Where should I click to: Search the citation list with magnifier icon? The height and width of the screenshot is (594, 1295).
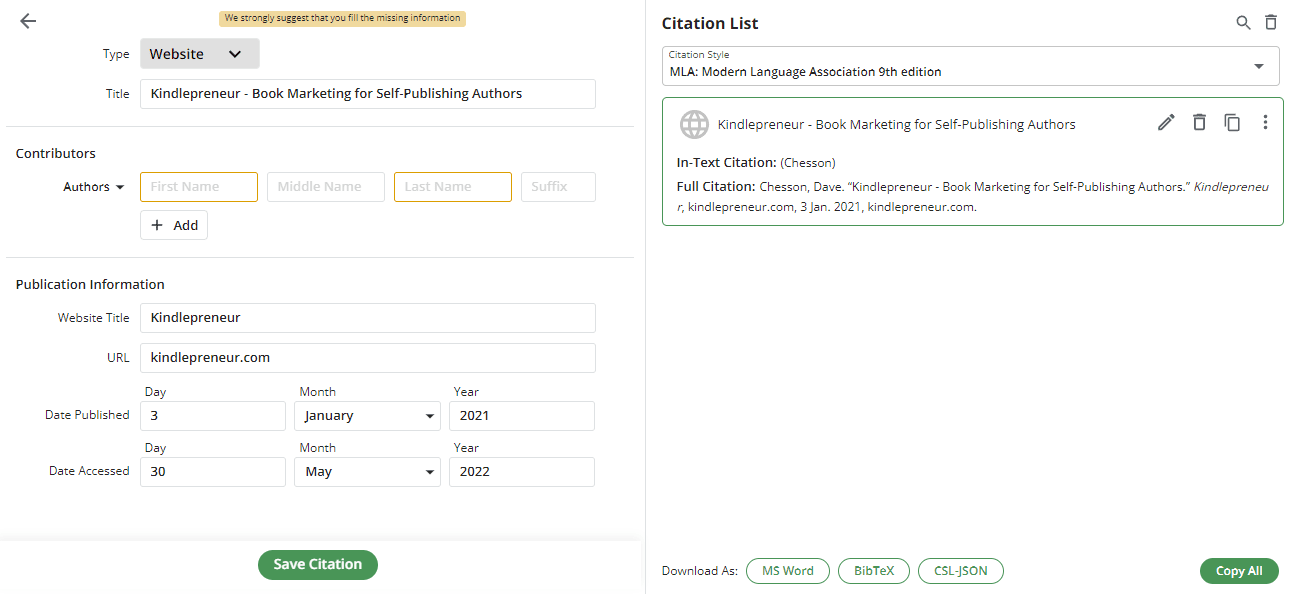coord(1243,23)
